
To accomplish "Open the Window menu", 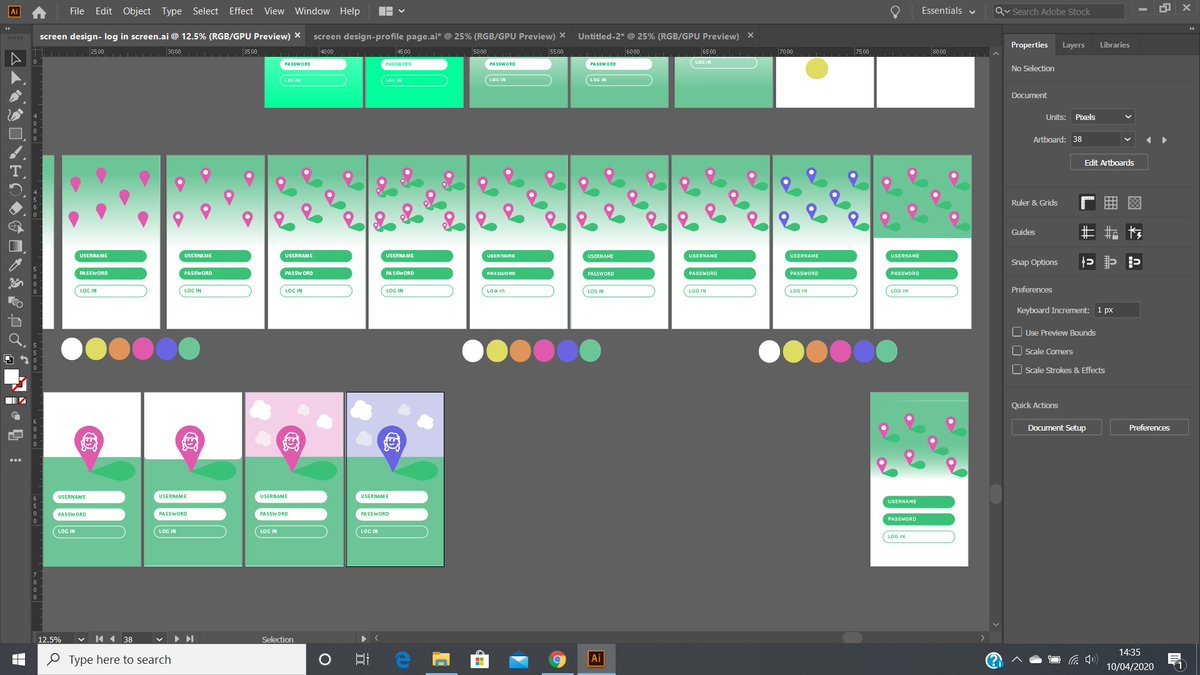I will (312, 11).
